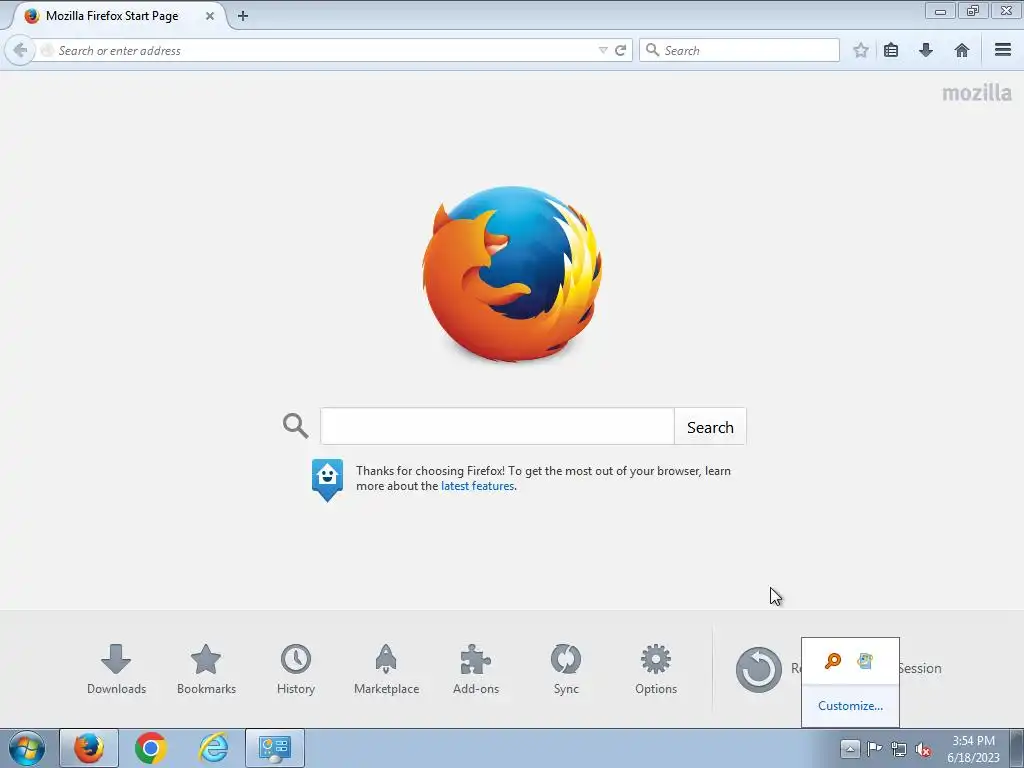
Task: Toggle the show hidden icons tray arrow
Action: pos(850,749)
